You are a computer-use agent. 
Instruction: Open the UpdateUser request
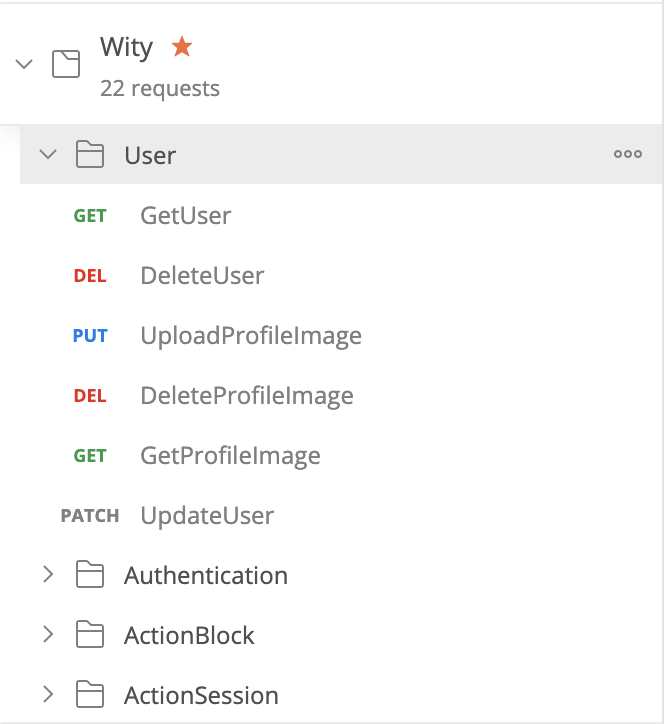(207, 516)
